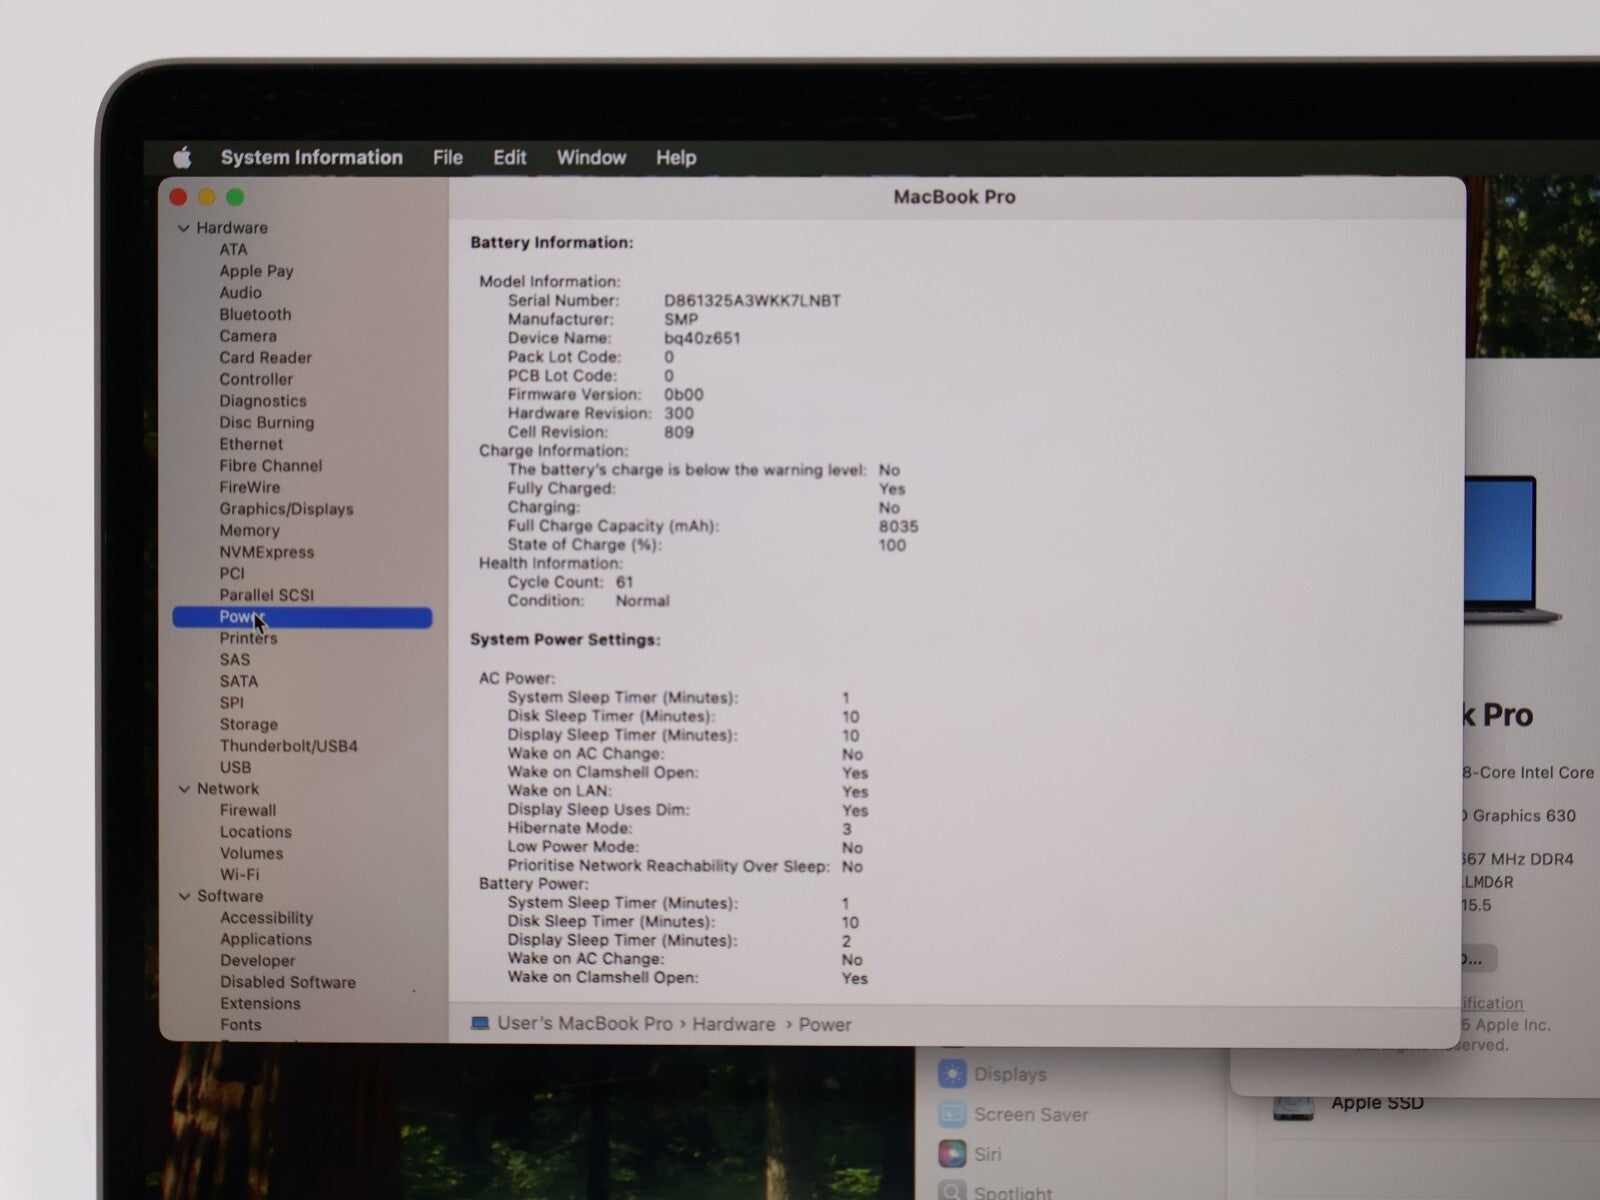
Task: Select Fonts under Software
Action: pos(240,1025)
